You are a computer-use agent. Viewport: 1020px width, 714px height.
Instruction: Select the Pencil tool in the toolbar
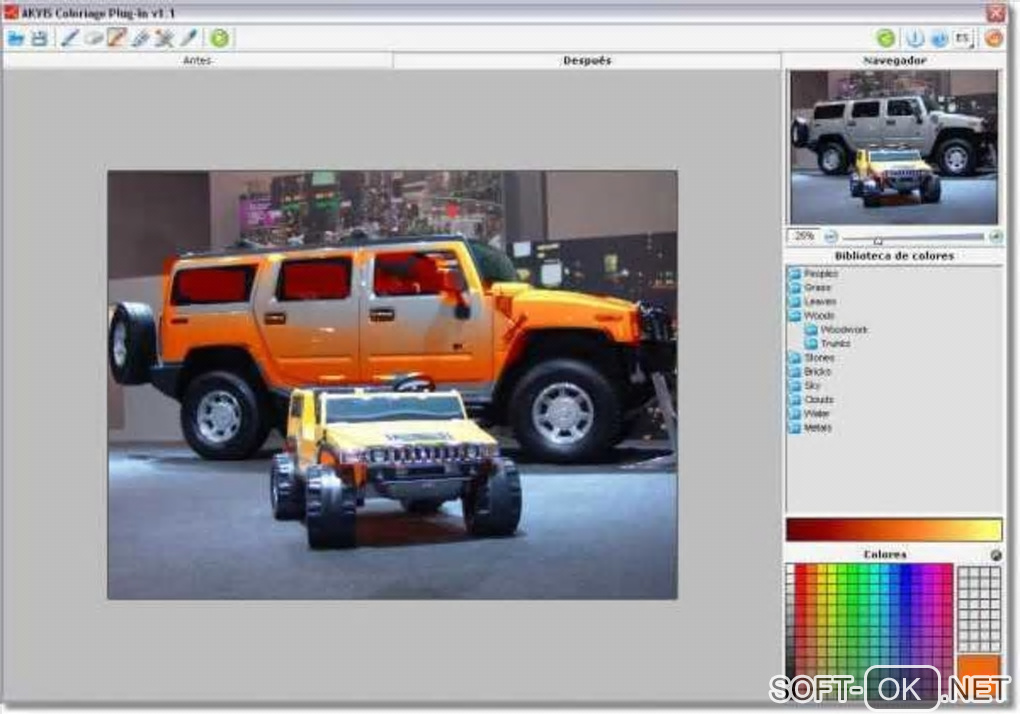click(70, 38)
